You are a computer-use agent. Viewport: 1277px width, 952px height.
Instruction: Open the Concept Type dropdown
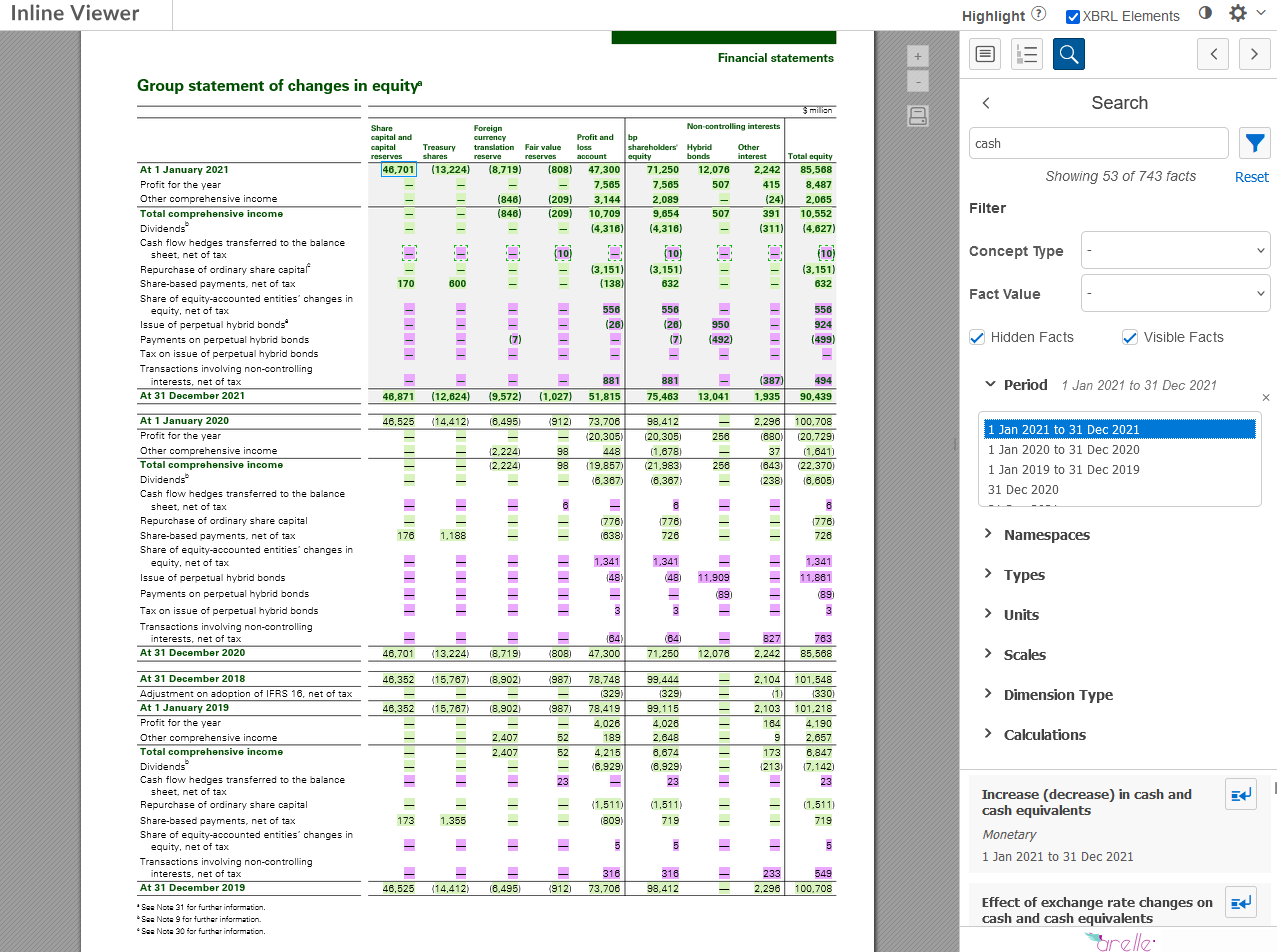point(1175,250)
